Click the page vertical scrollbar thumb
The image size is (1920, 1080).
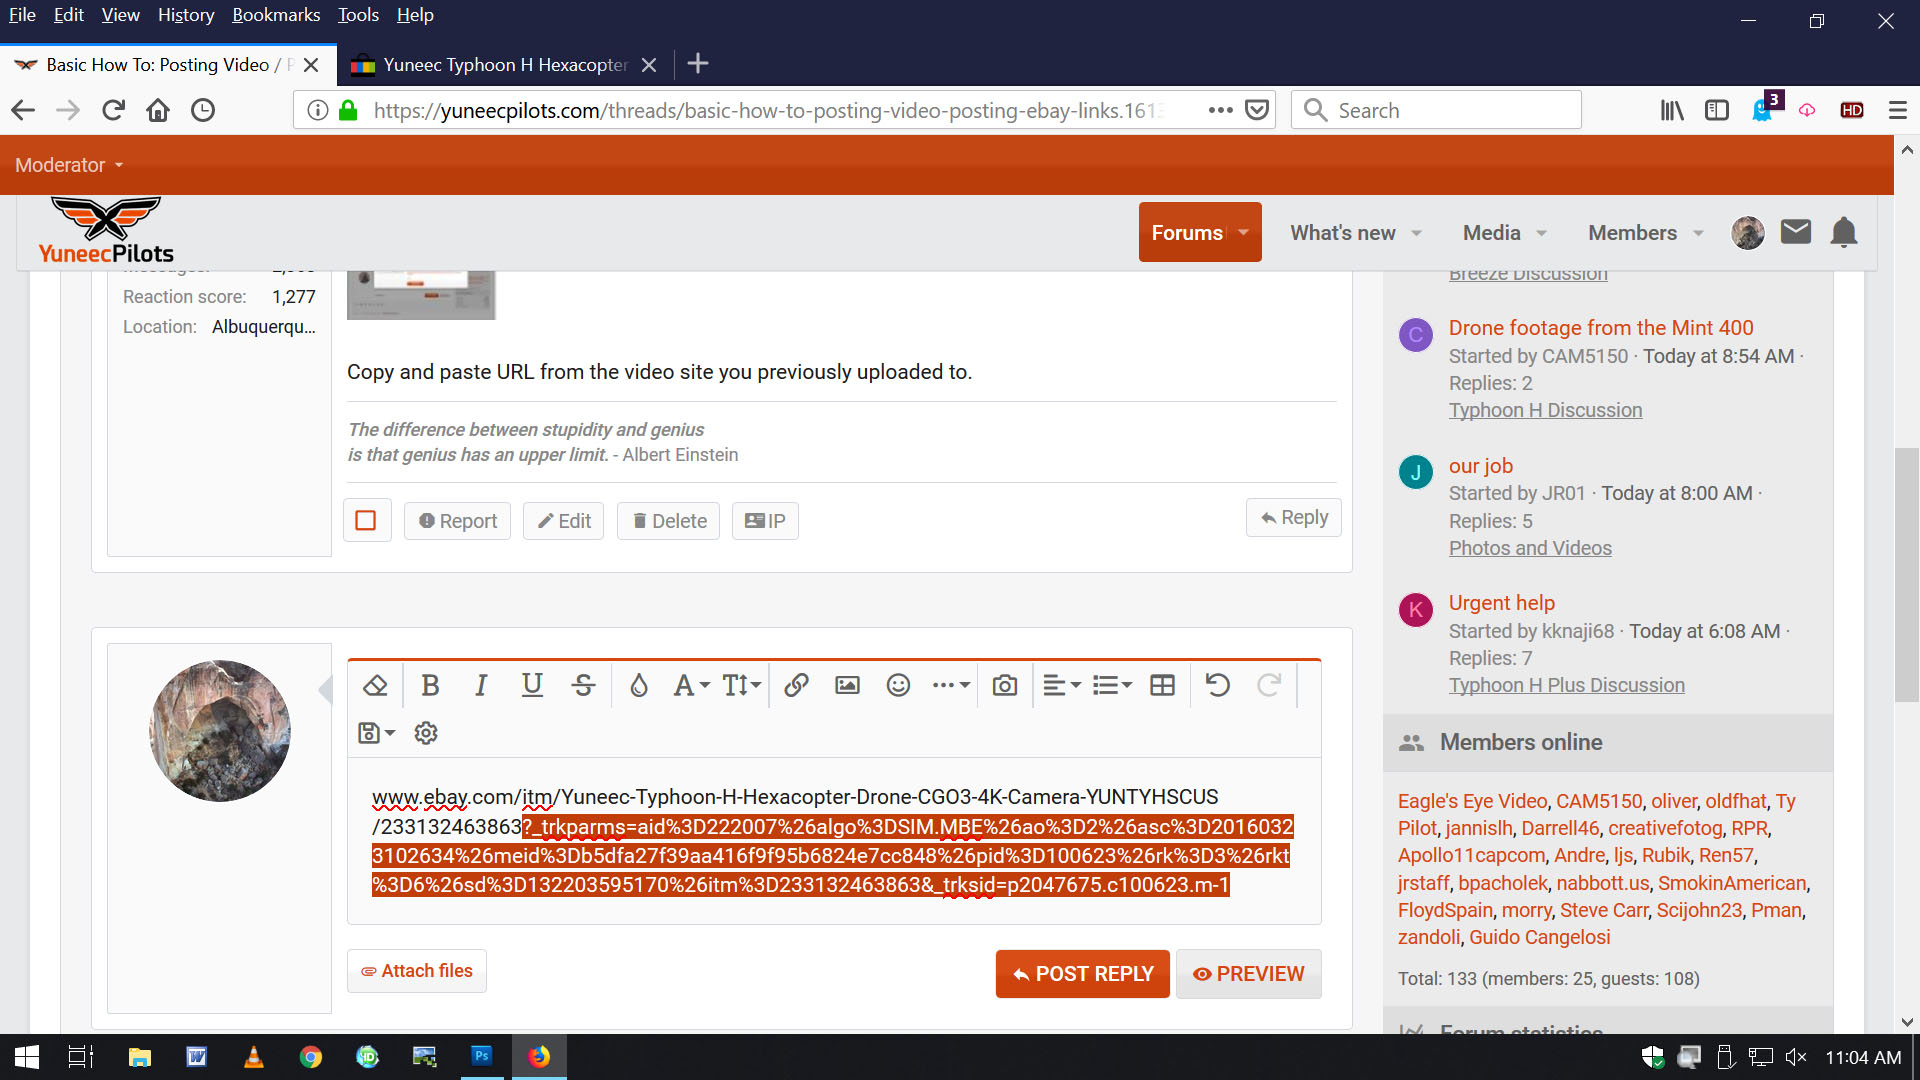point(1906,575)
